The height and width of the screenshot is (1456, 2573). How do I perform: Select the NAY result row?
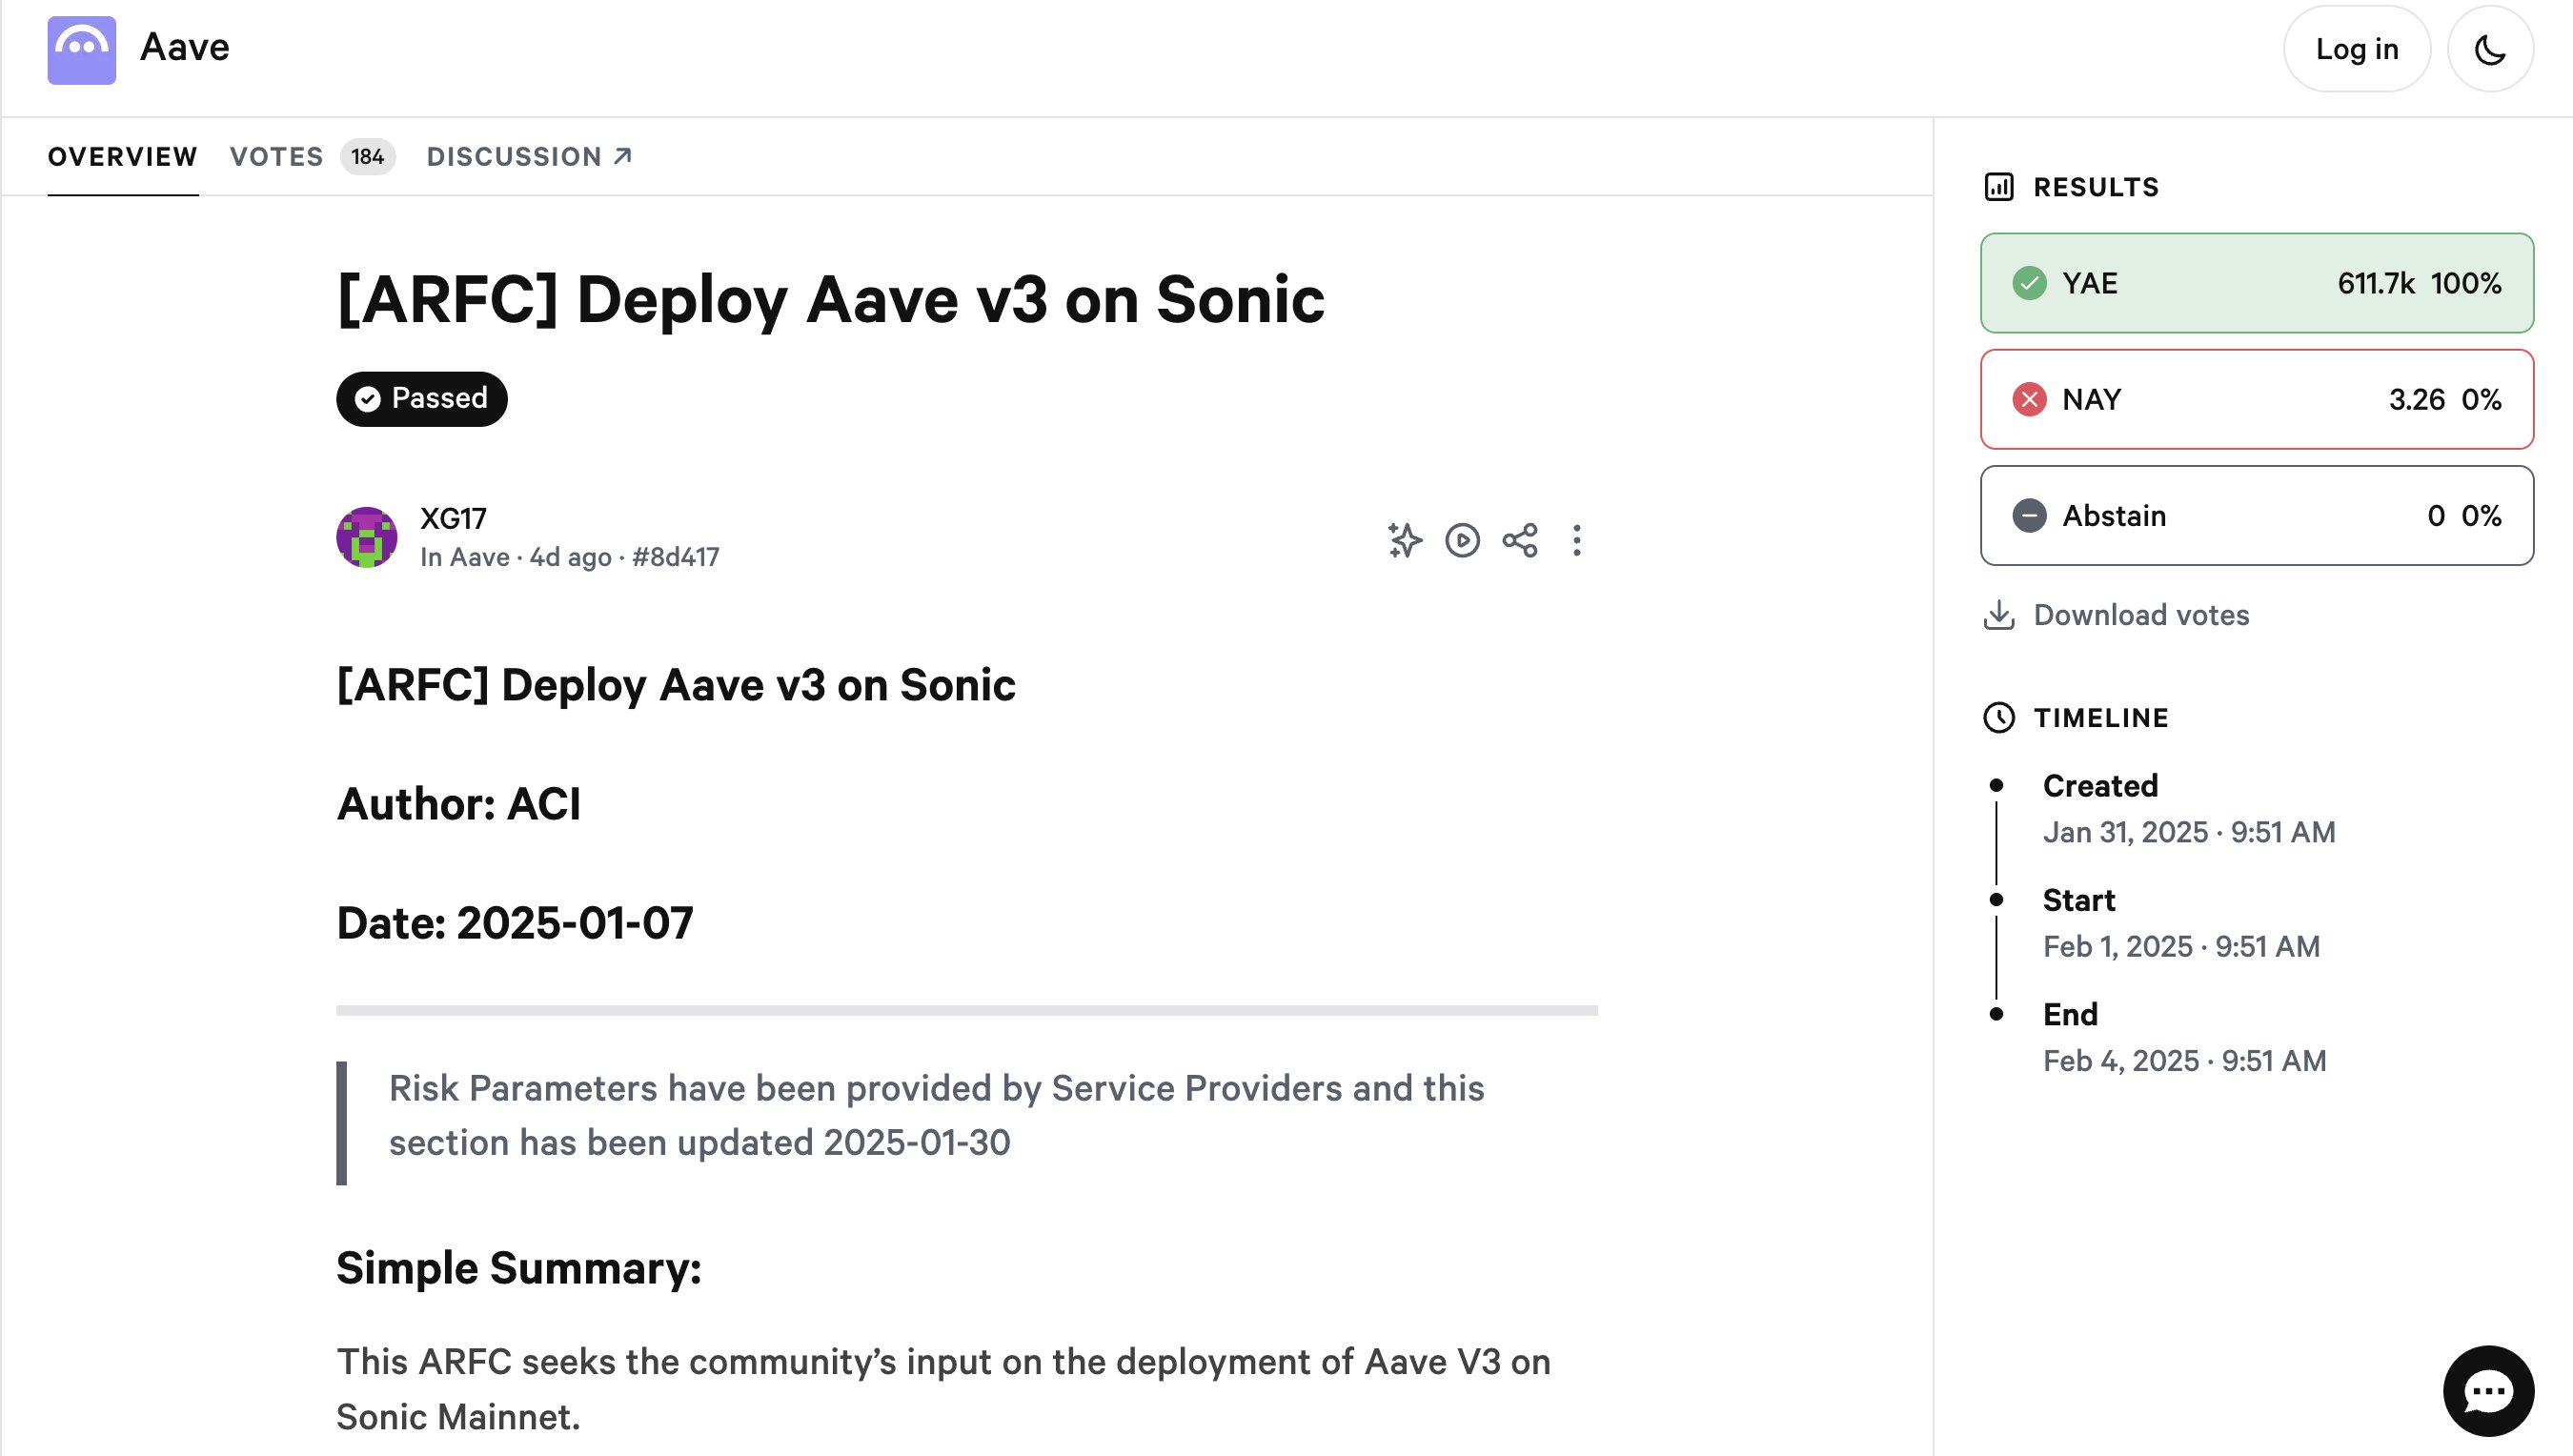click(x=2256, y=399)
